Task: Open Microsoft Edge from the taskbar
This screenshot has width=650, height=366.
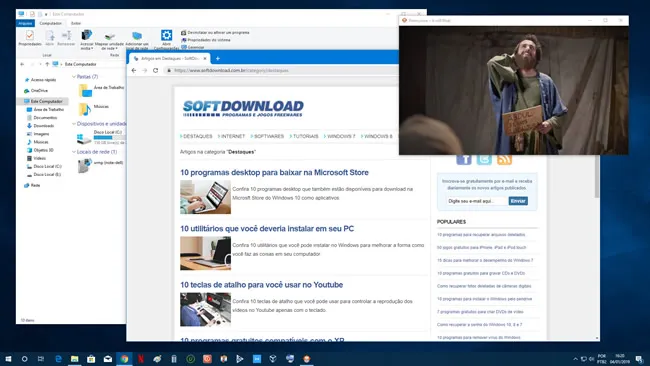Action: pyautogui.click(x=58, y=359)
